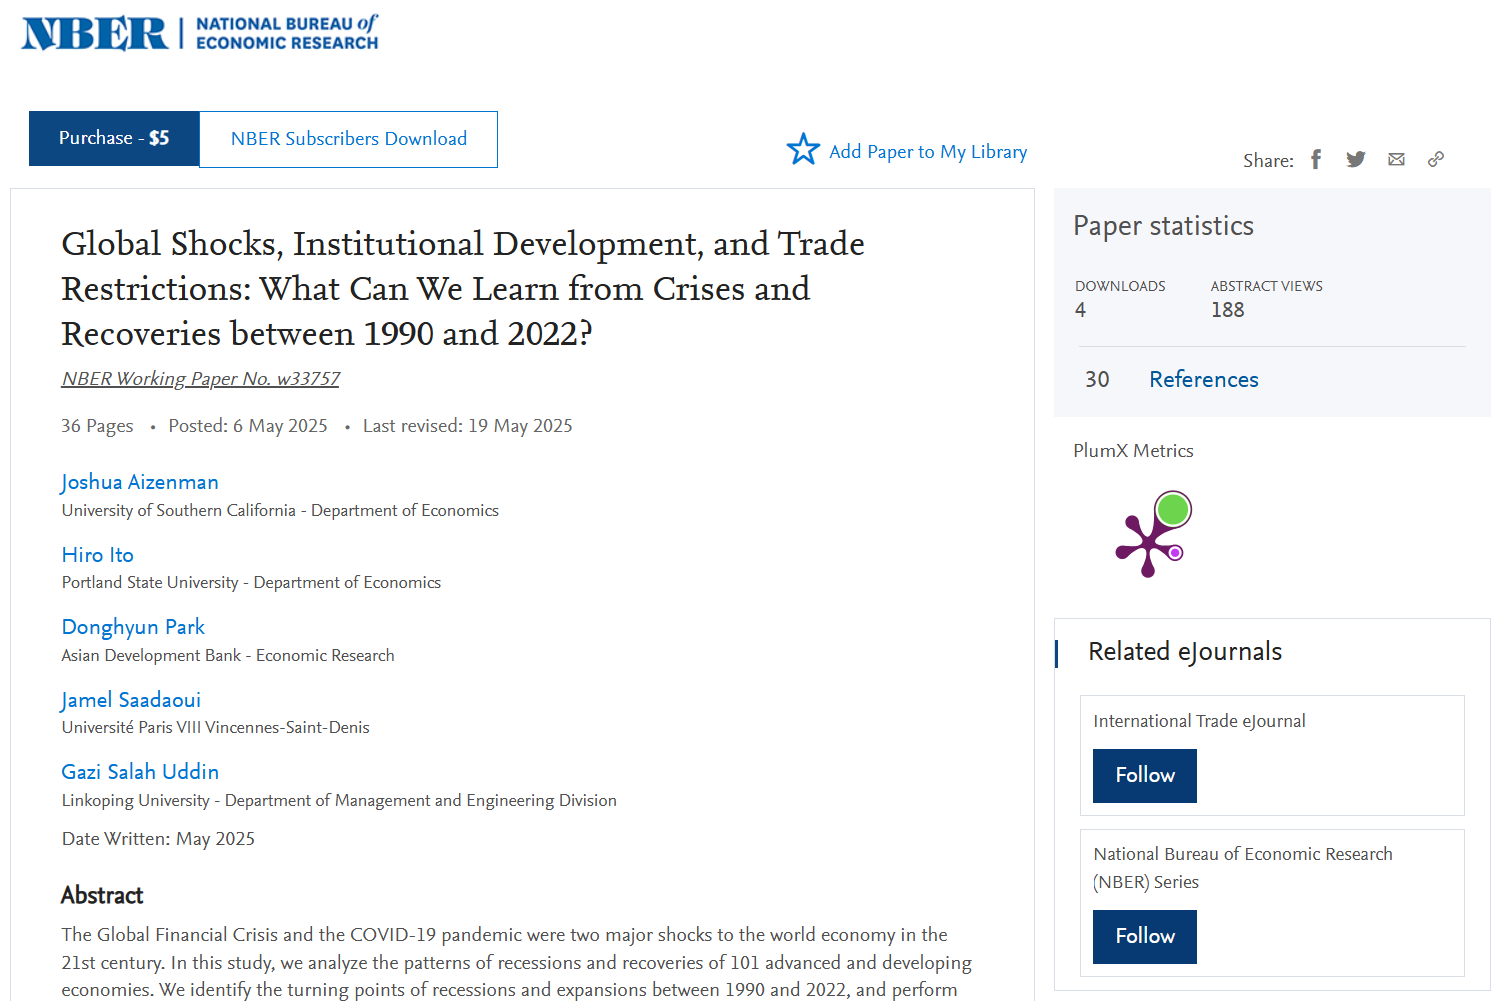1511x1001 pixels.
Task: Follow International Trade eJournal
Action: (x=1145, y=776)
